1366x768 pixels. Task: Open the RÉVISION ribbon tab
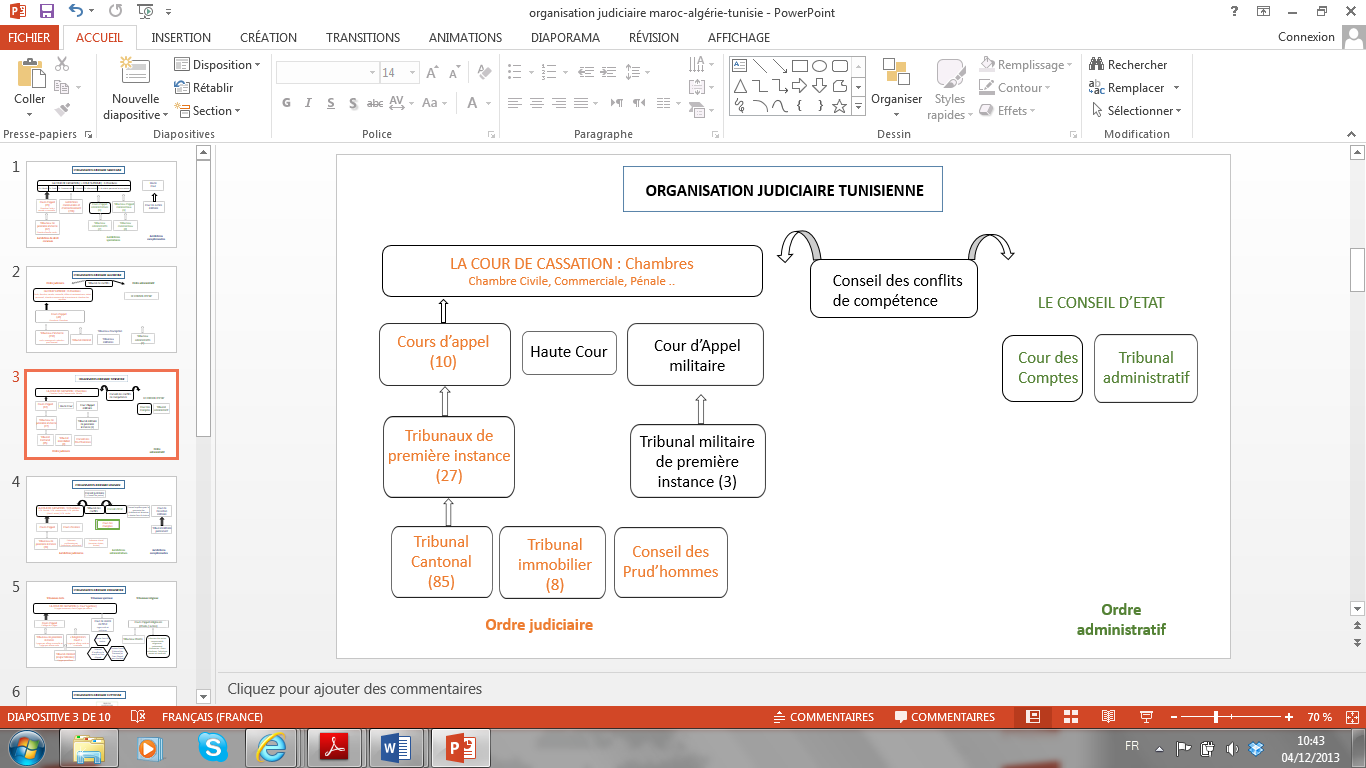tap(653, 38)
